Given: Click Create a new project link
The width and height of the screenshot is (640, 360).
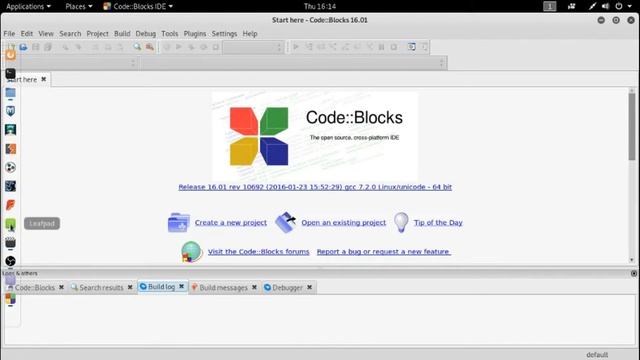Looking at the screenshot, I should (x=231, y=222).
